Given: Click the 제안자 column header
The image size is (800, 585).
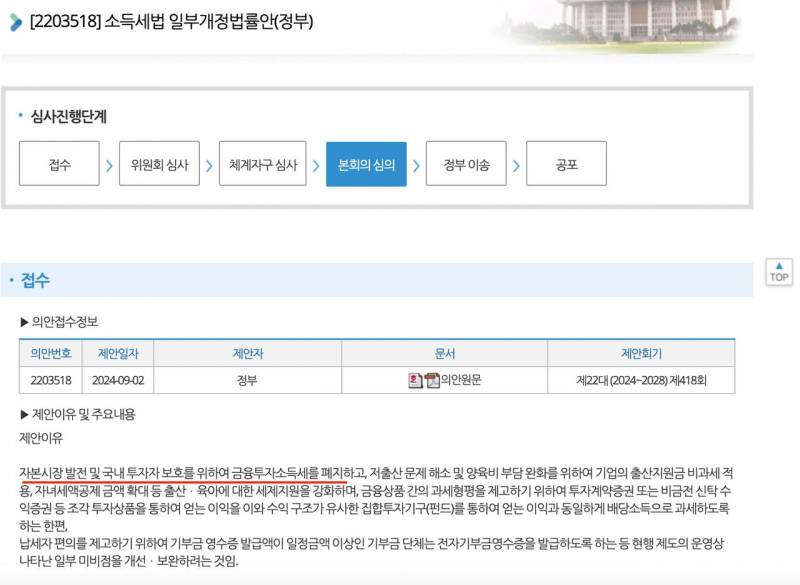Looking at the screenshot, I should click(x=247, y=353).
